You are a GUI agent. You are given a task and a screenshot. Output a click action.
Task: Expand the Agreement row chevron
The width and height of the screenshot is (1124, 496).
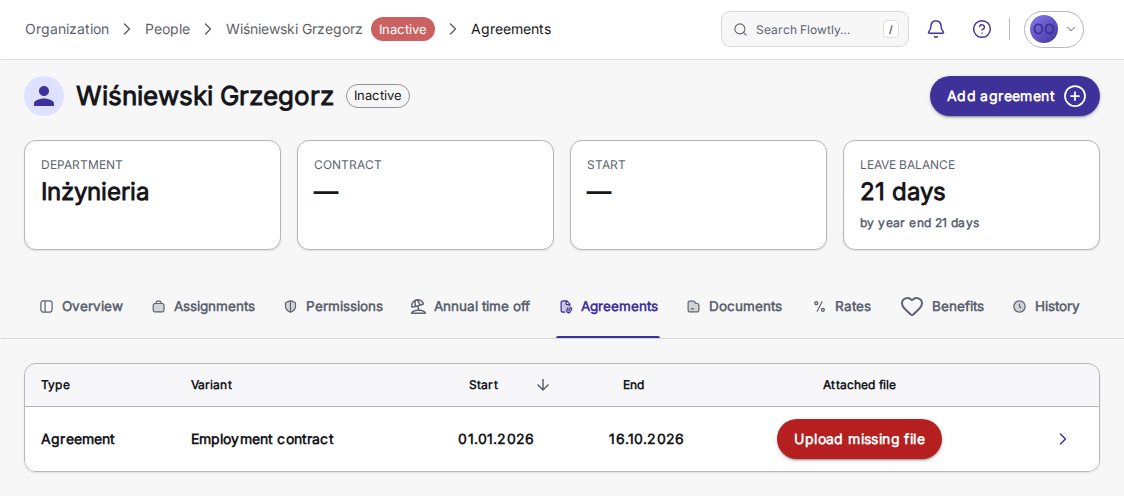coord(1063,439)
